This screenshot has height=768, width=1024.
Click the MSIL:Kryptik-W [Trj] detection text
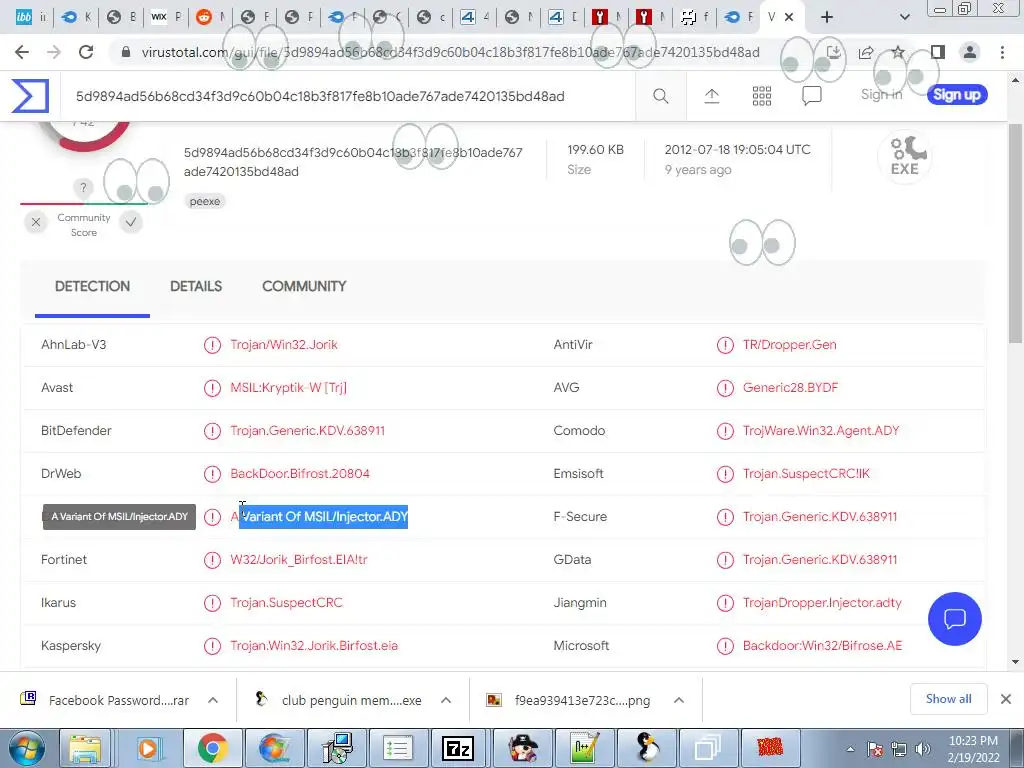(289, 388)
